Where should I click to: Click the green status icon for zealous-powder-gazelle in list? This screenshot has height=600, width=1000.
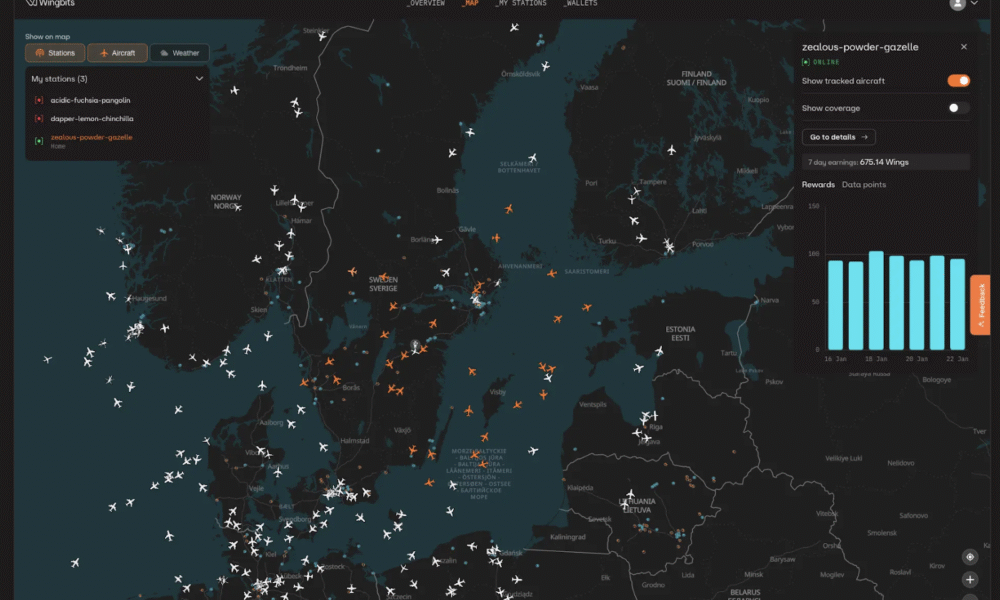coord(39,140)
